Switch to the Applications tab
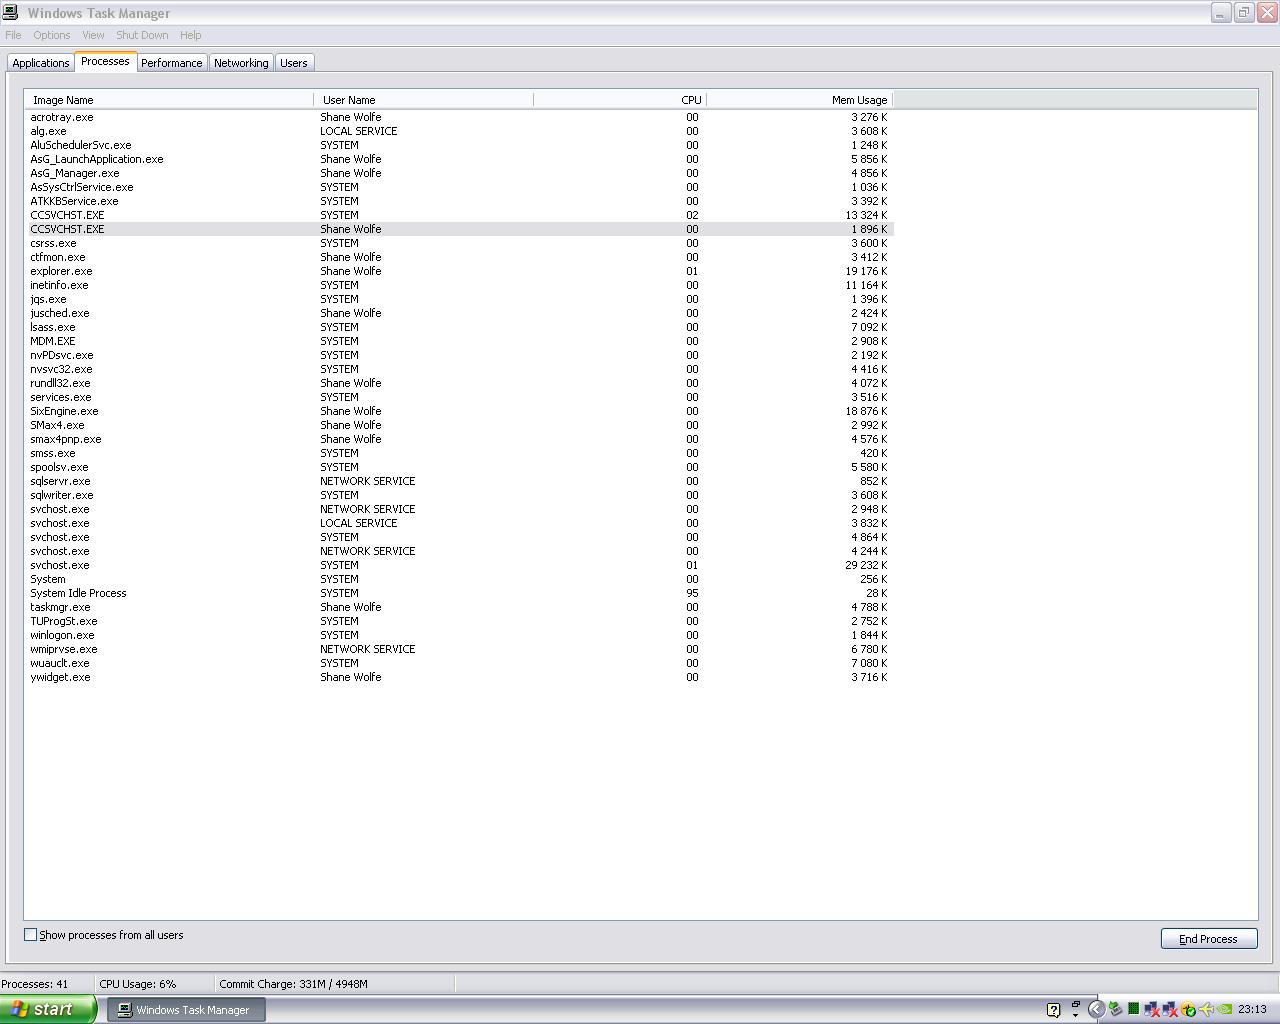This screenshot has height=1024, width=1280. tap(41, 63)
